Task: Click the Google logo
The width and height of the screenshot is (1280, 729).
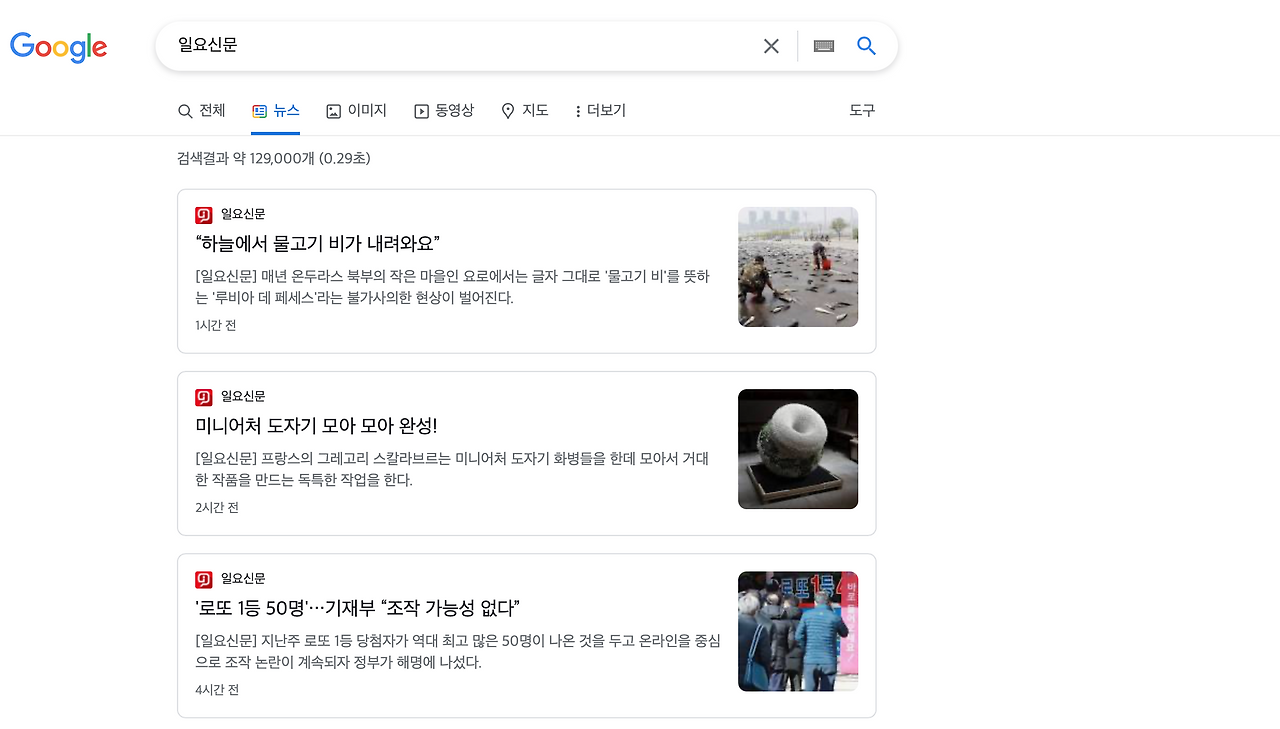Action: pyautogui.click(x=58, y=46)
